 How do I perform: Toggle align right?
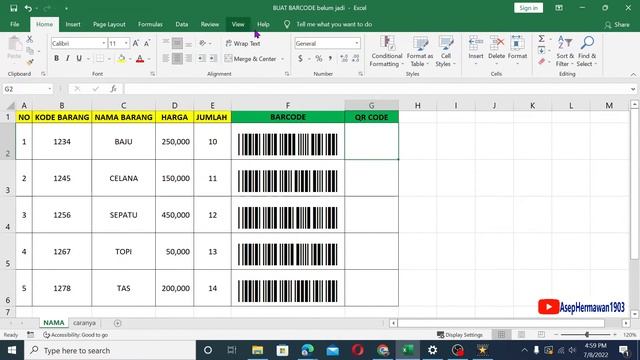tap(189, 59)
